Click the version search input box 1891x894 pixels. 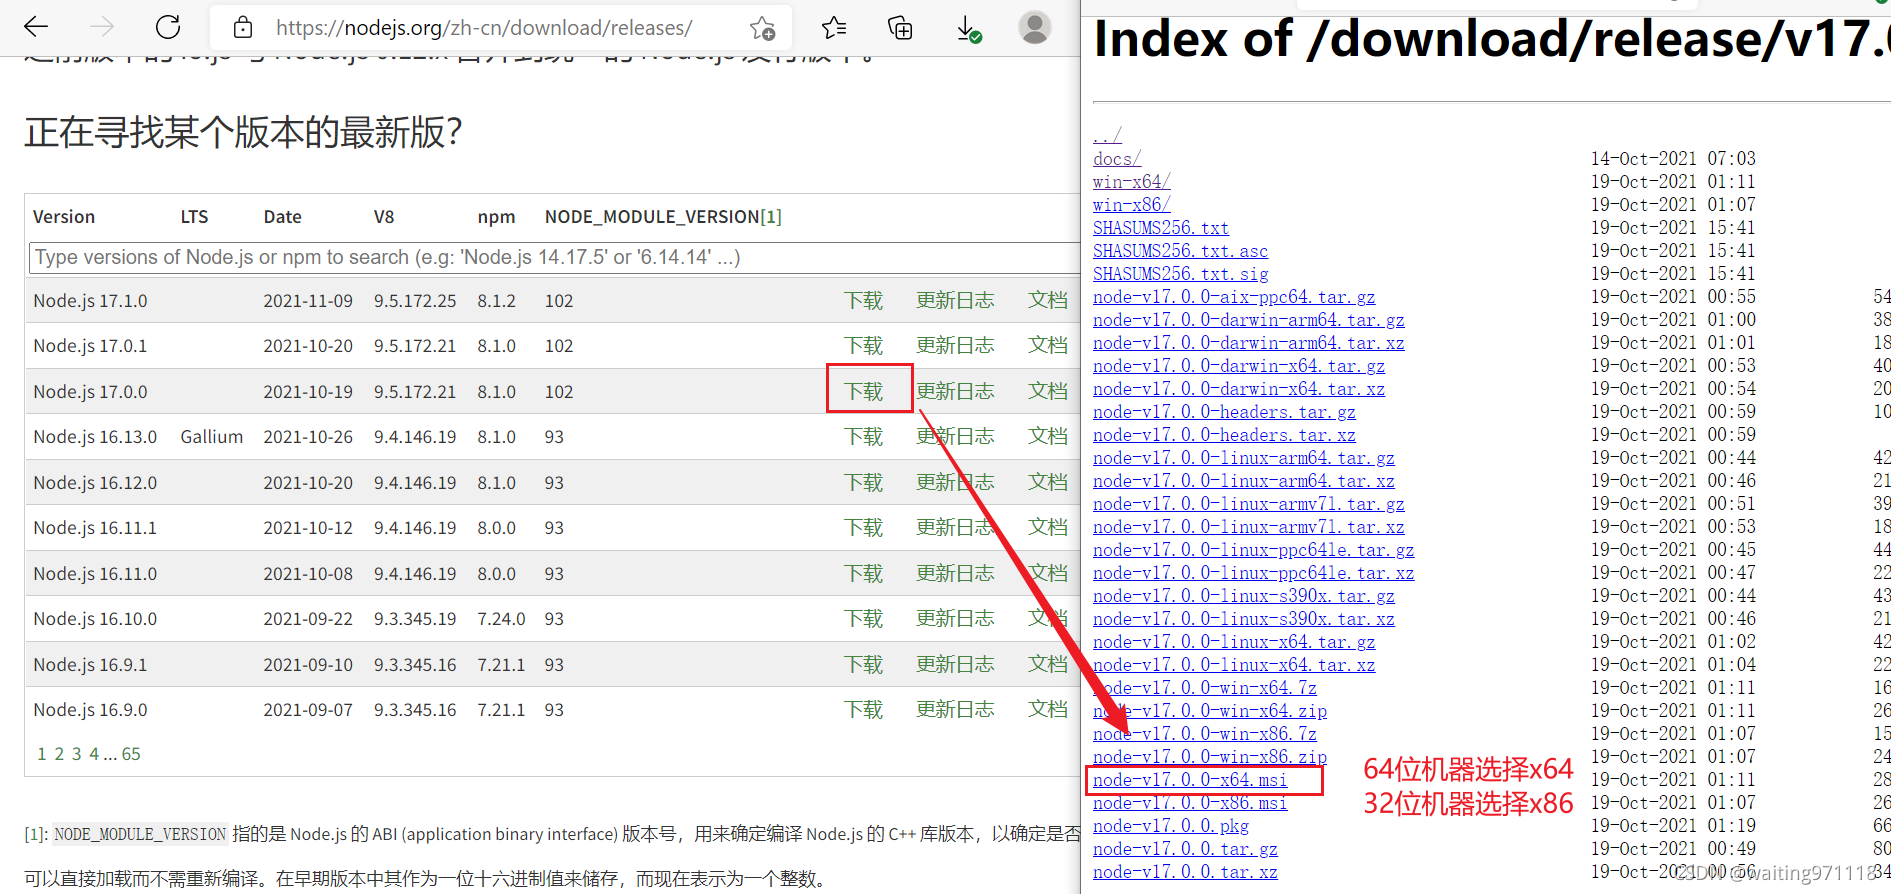pos(556,257)
